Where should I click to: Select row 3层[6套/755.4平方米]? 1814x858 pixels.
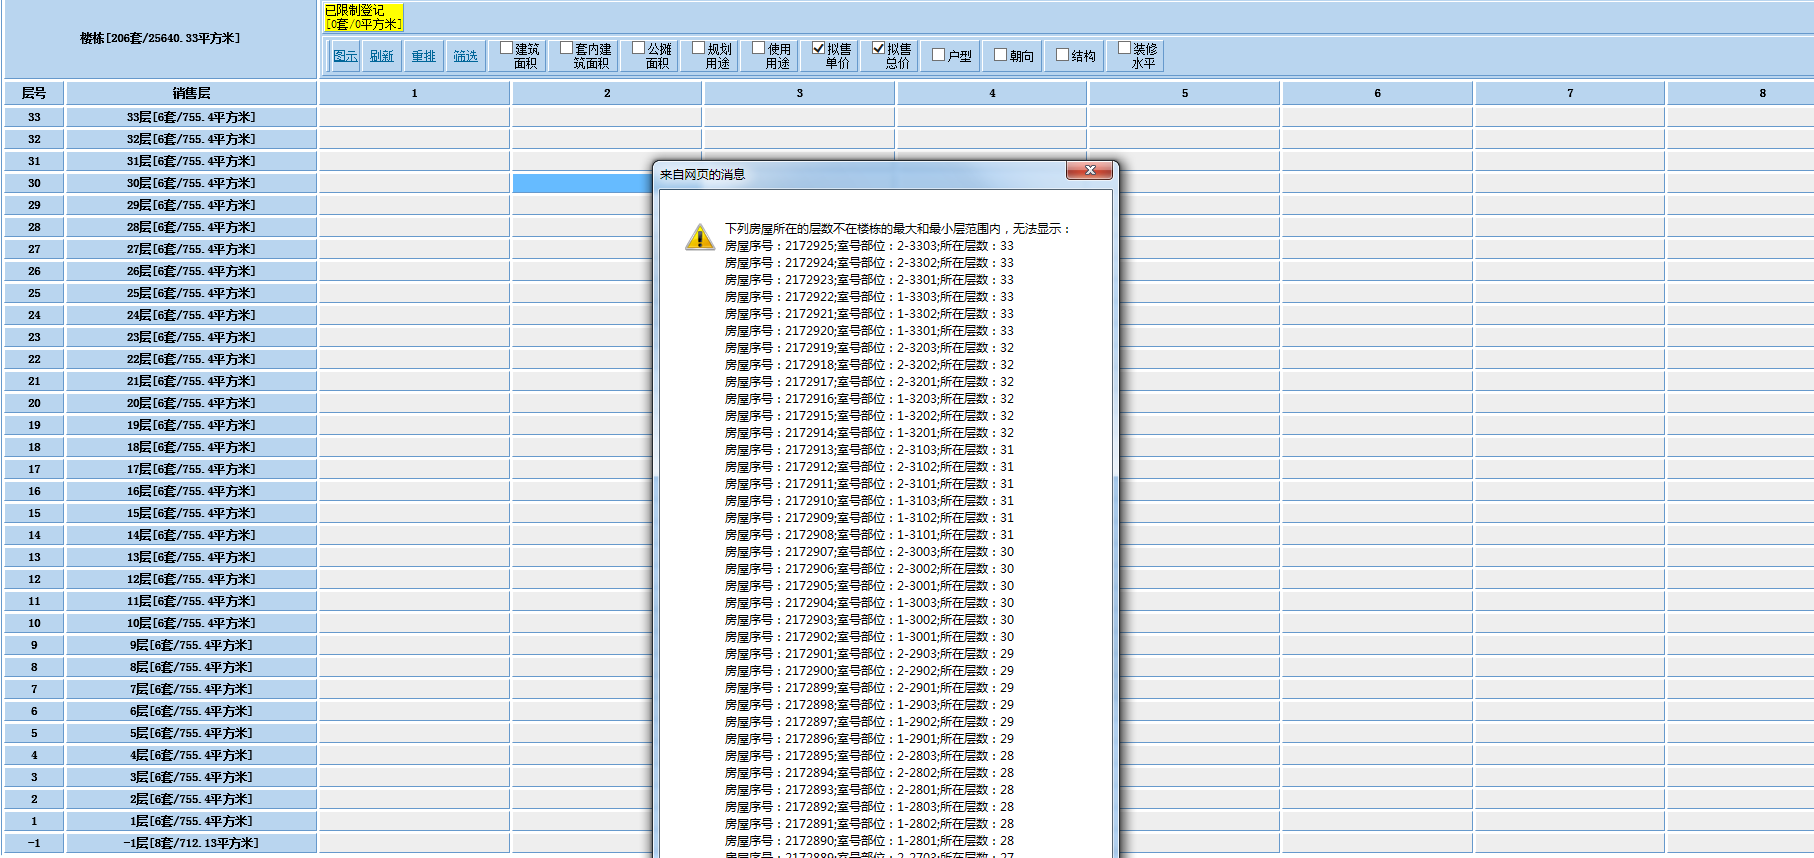[191, 777]
